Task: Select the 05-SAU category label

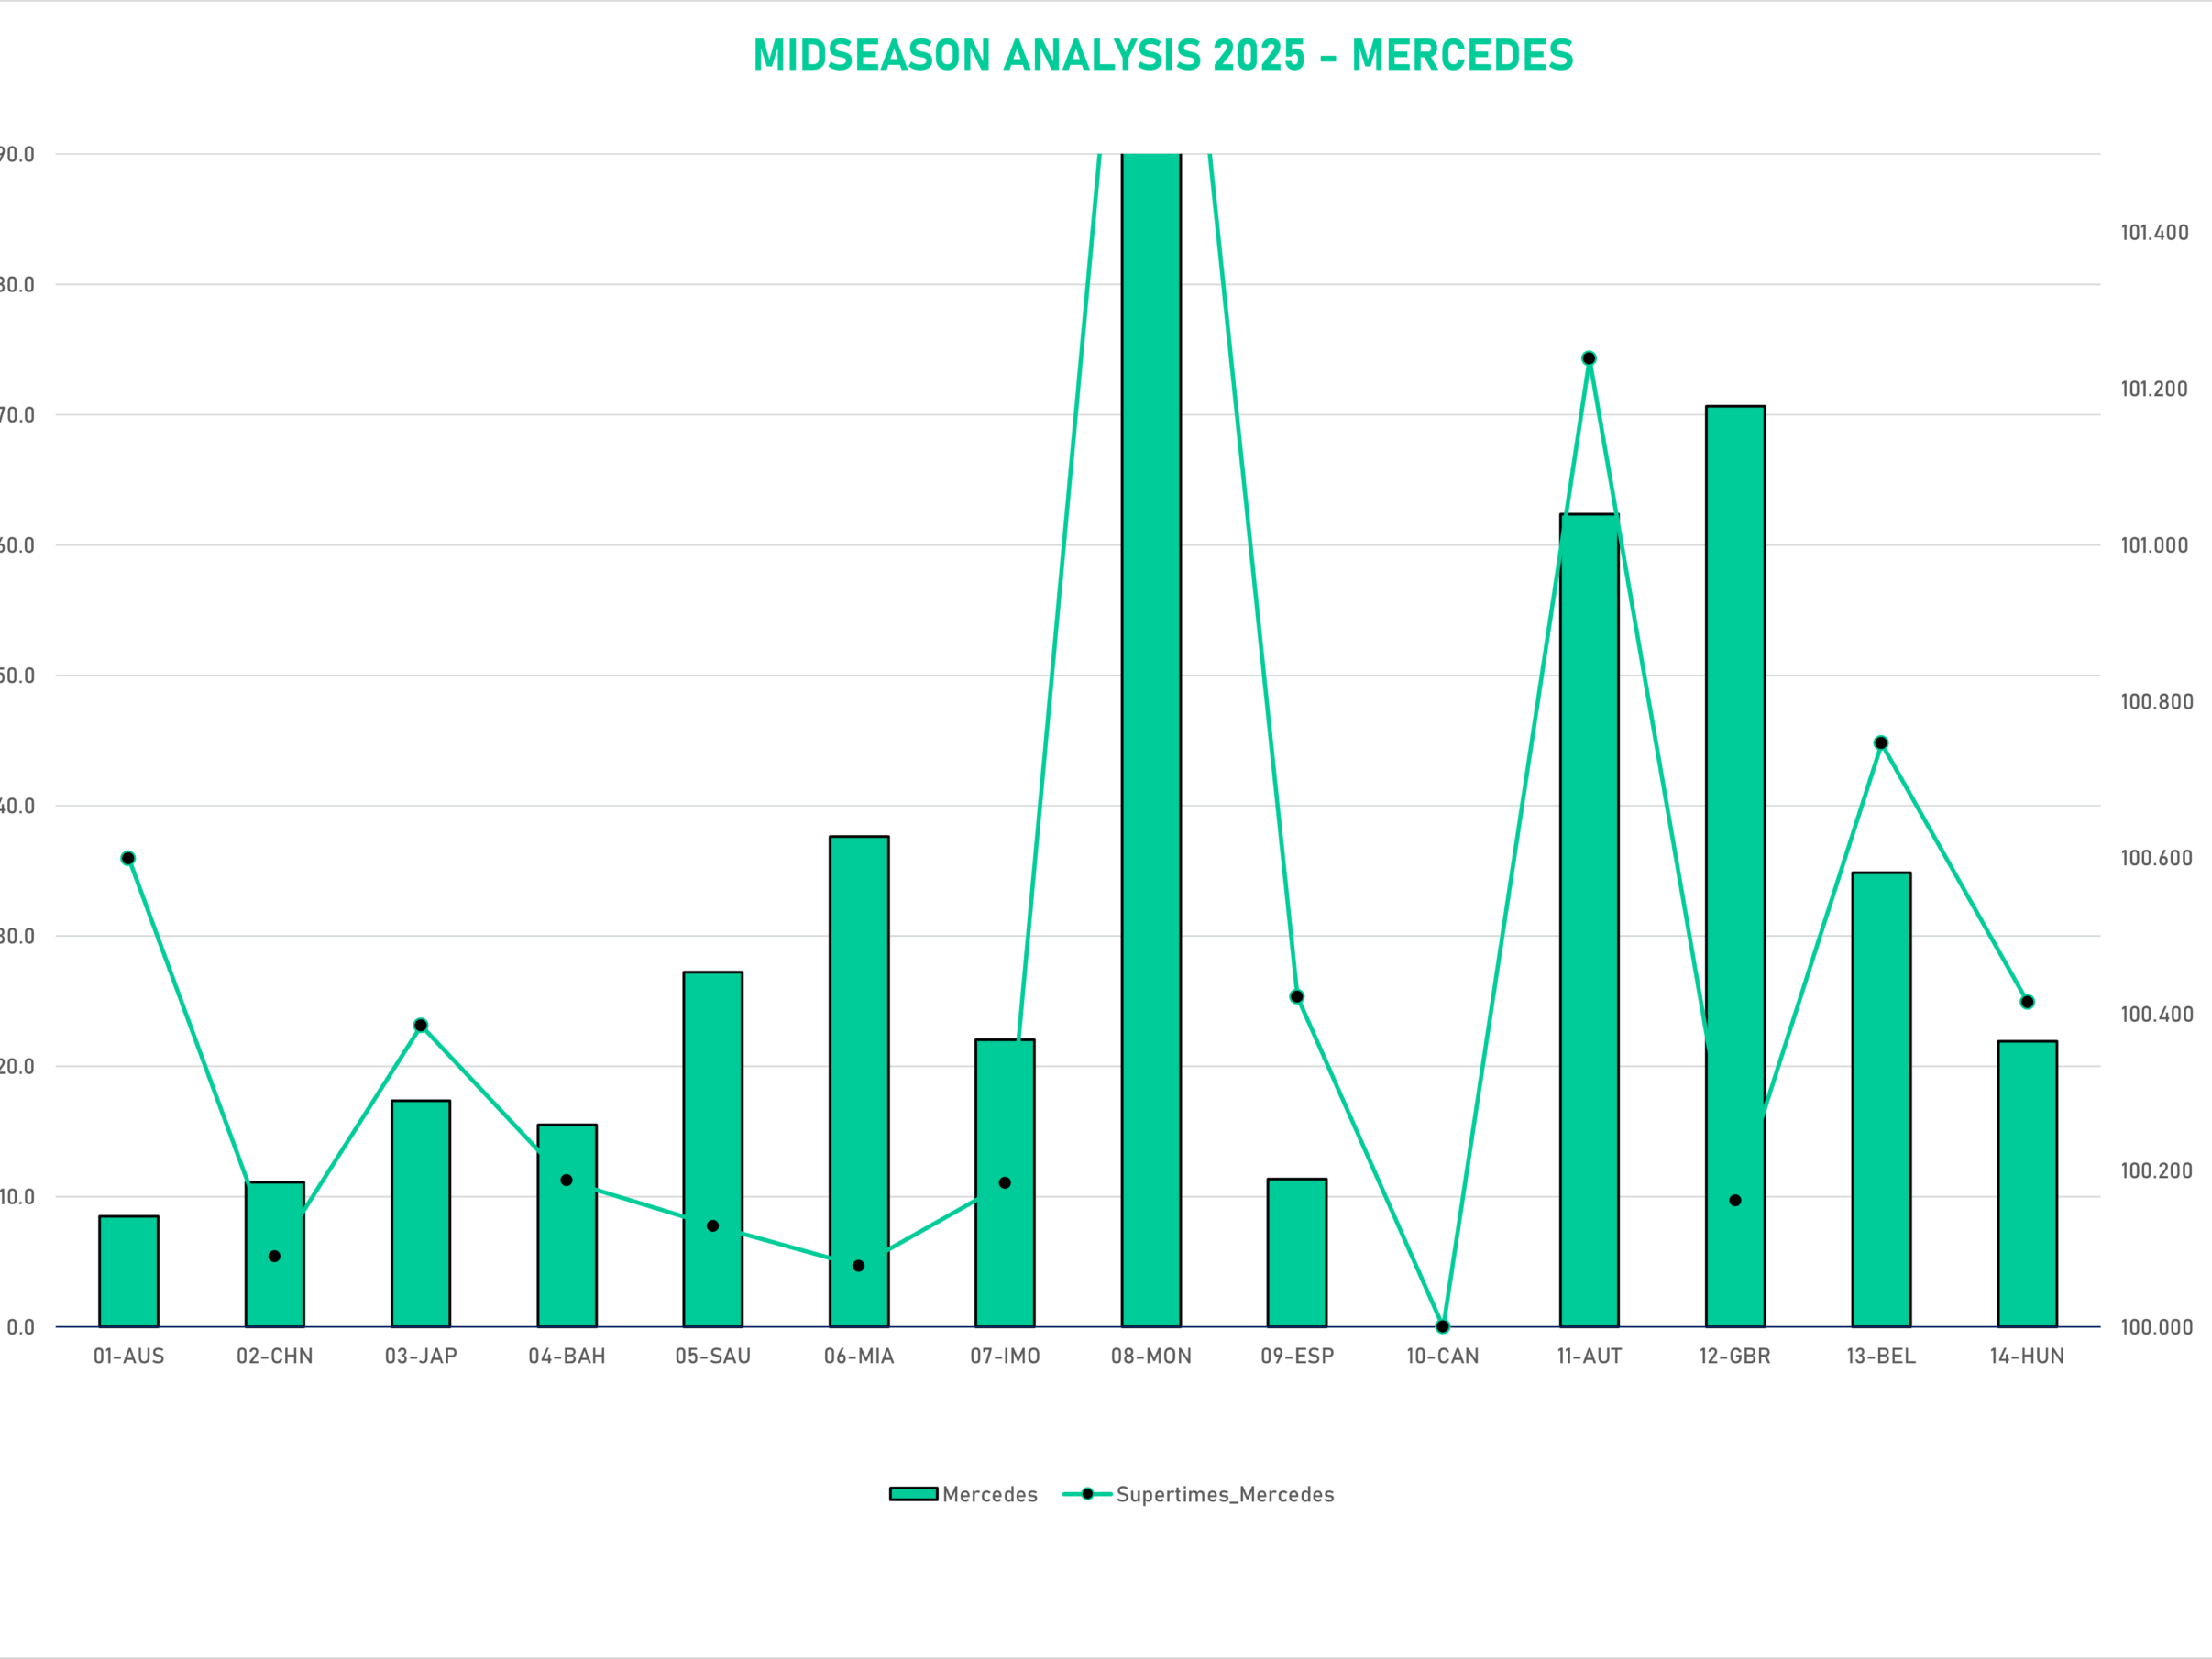Action: point(713,1357)
